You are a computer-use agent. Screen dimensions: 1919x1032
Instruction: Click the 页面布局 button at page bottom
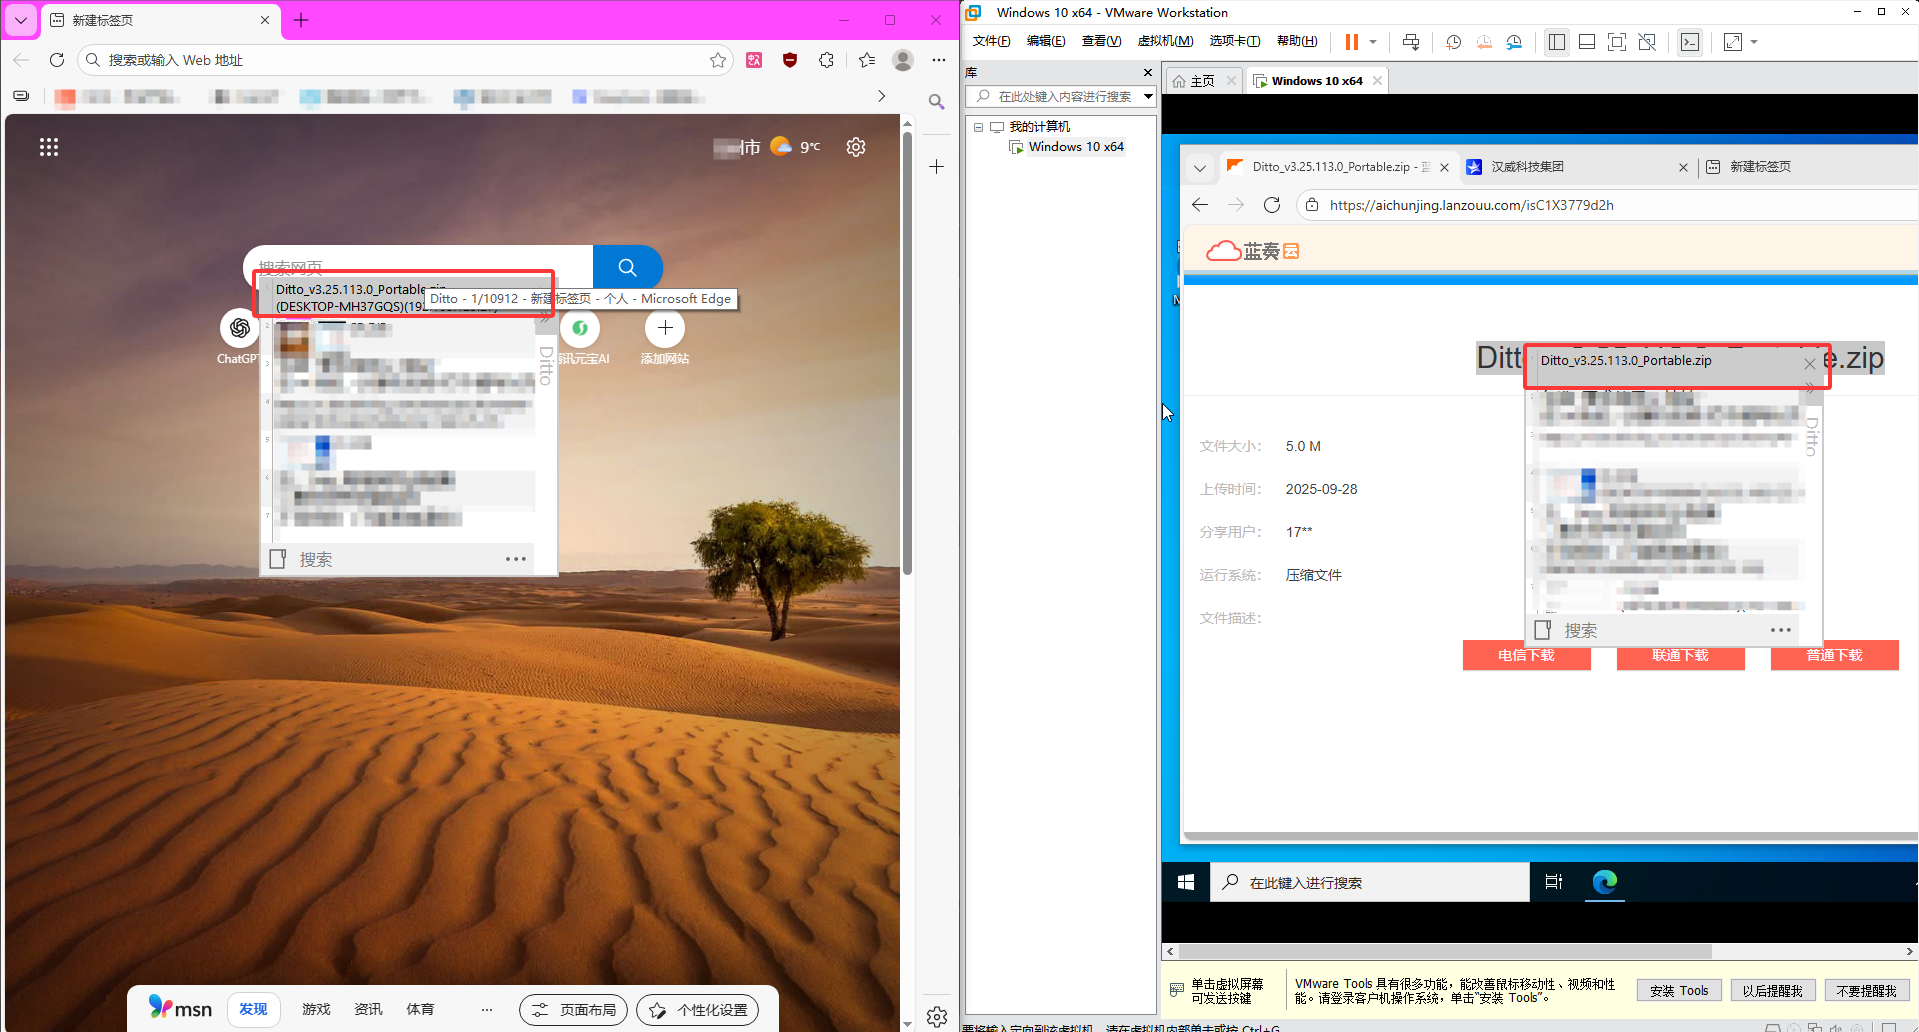coord(573,1010)
